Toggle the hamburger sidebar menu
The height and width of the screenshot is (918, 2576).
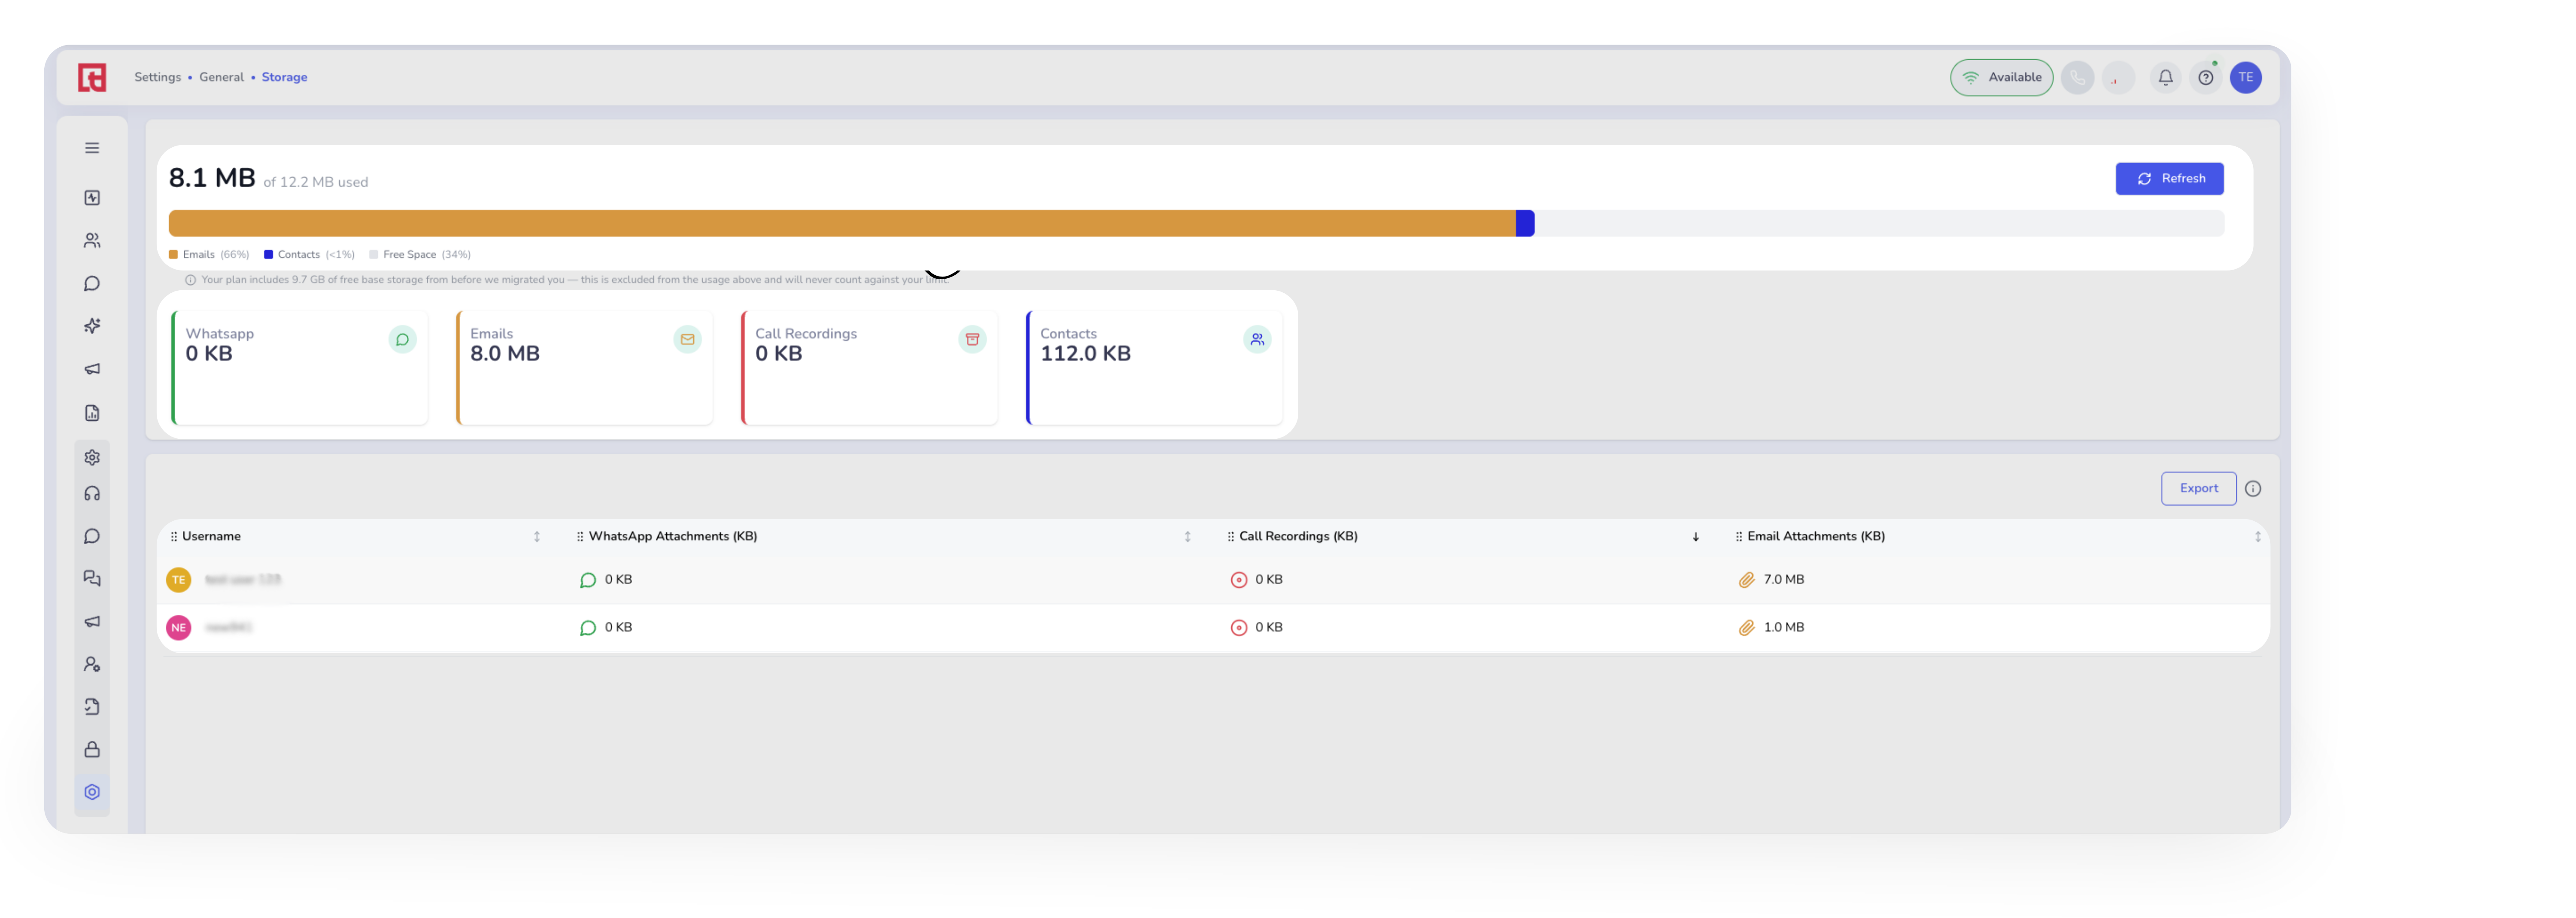click(92, 148)
